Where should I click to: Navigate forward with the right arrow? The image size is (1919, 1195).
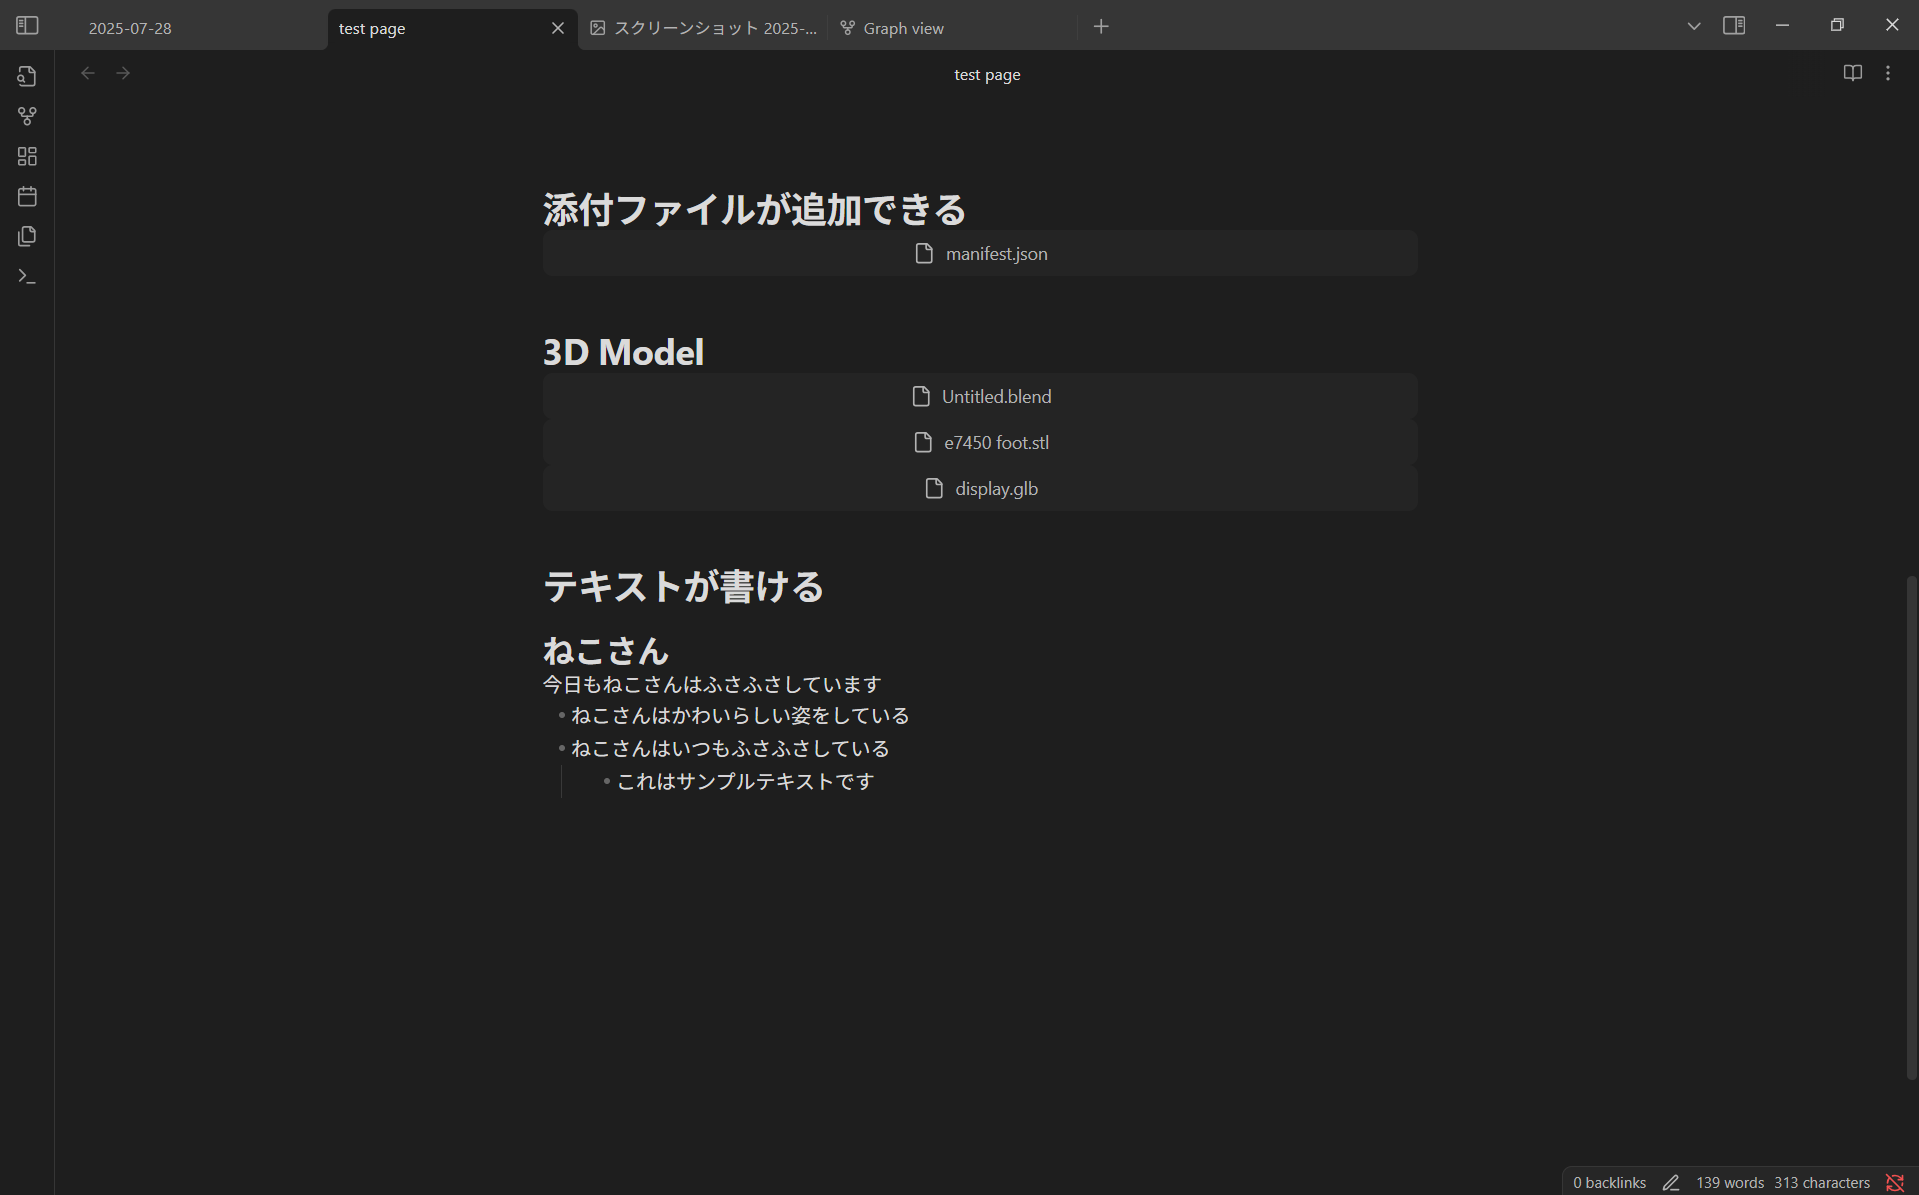tap(123, 73)
